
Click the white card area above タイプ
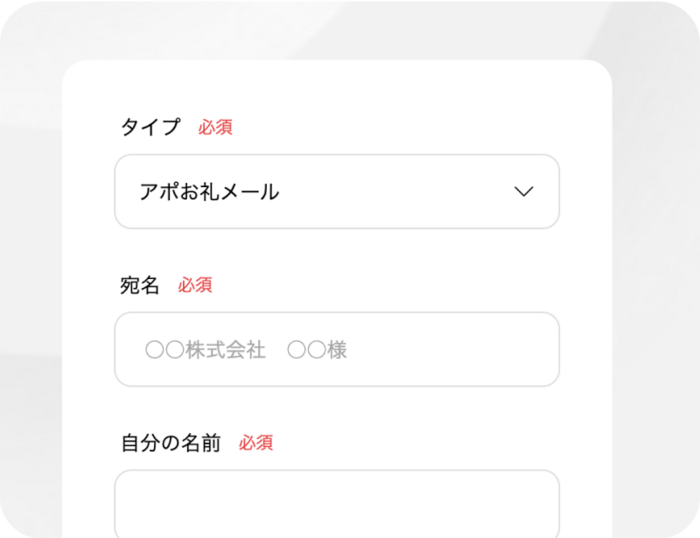tap(337, 87)
